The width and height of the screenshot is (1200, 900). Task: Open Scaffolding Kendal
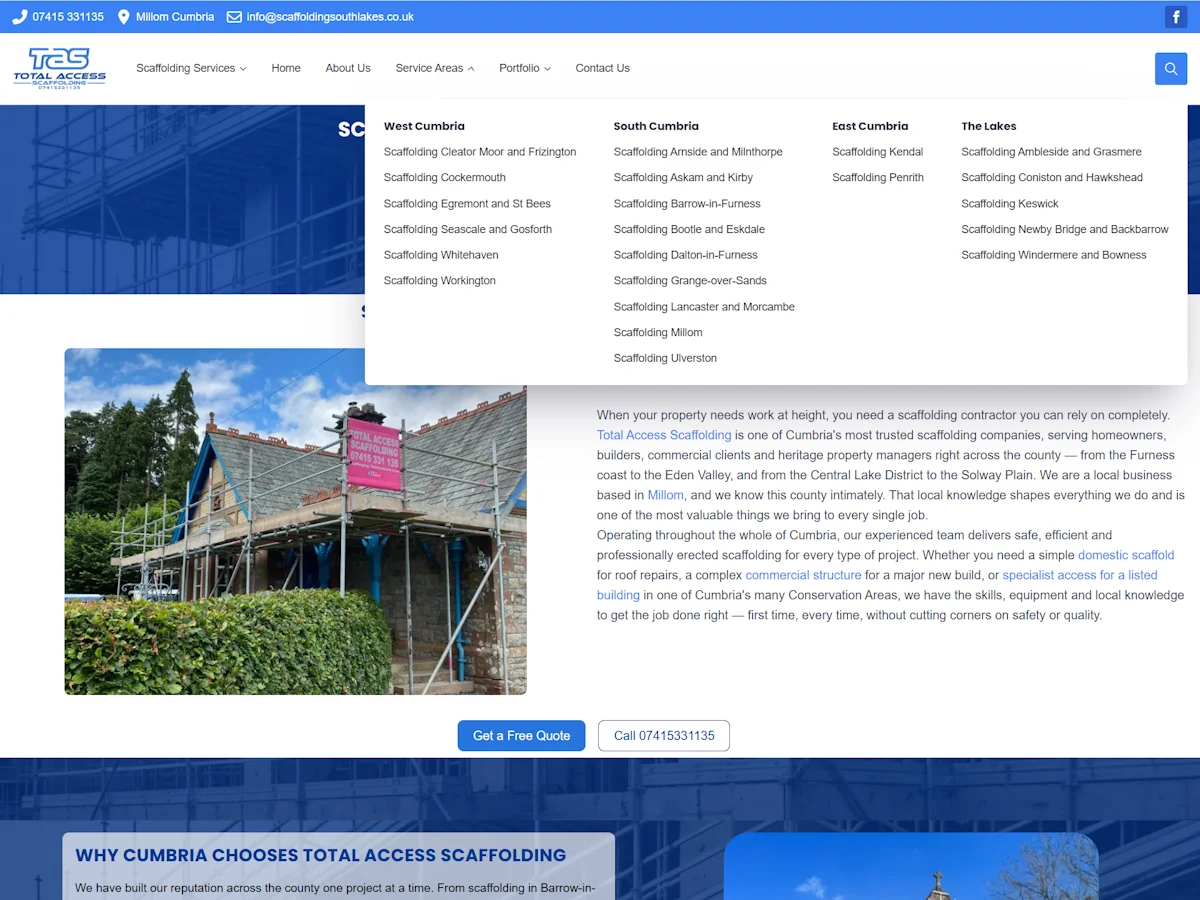(877, 152)
